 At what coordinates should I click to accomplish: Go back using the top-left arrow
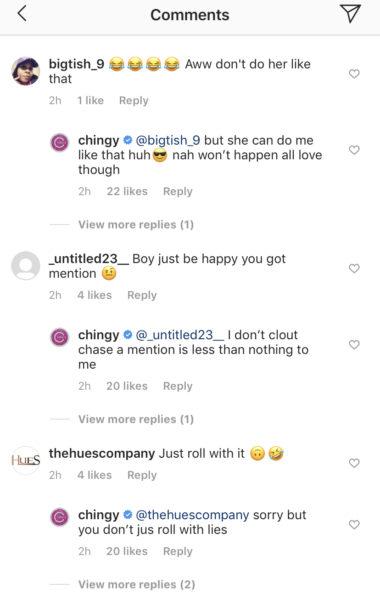pos(22,14)
